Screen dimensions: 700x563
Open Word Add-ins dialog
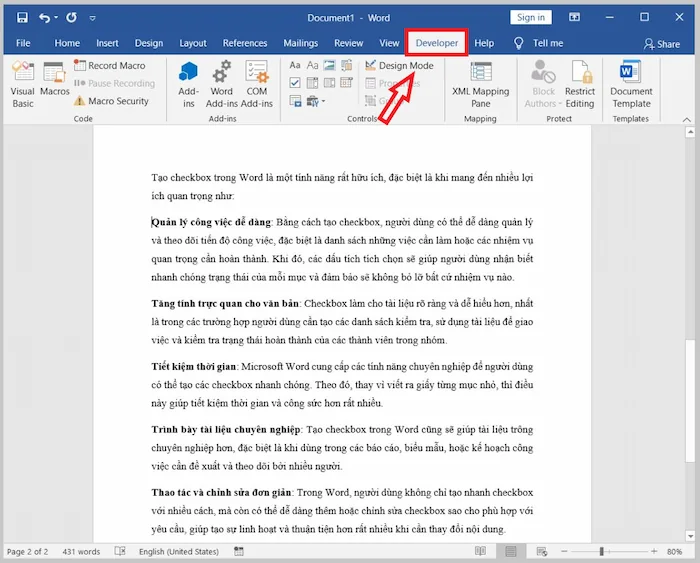pyautogui.click(x=221, y=84)
